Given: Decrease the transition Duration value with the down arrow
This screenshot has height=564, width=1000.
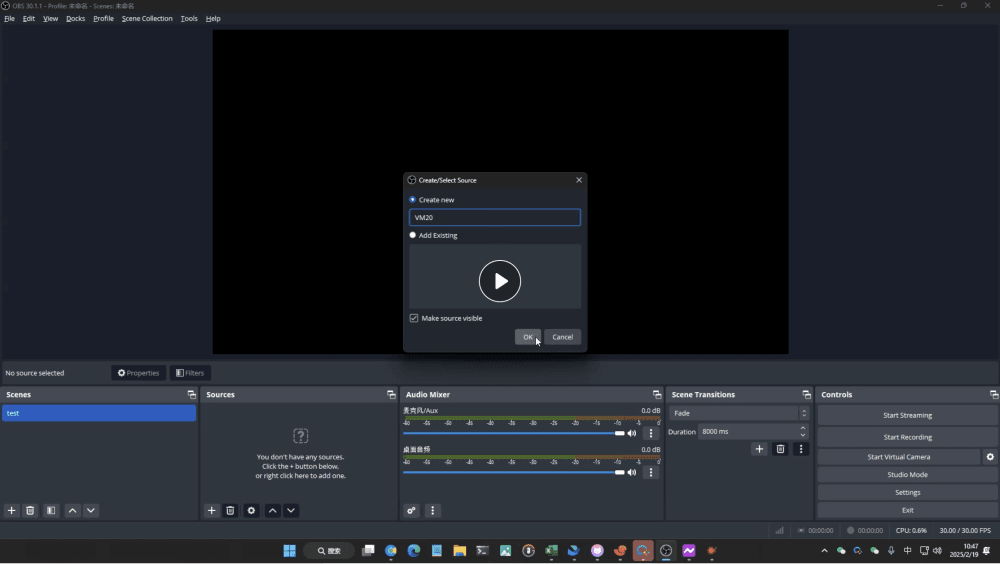Looking at the screenshot, I should pos(803,435).
